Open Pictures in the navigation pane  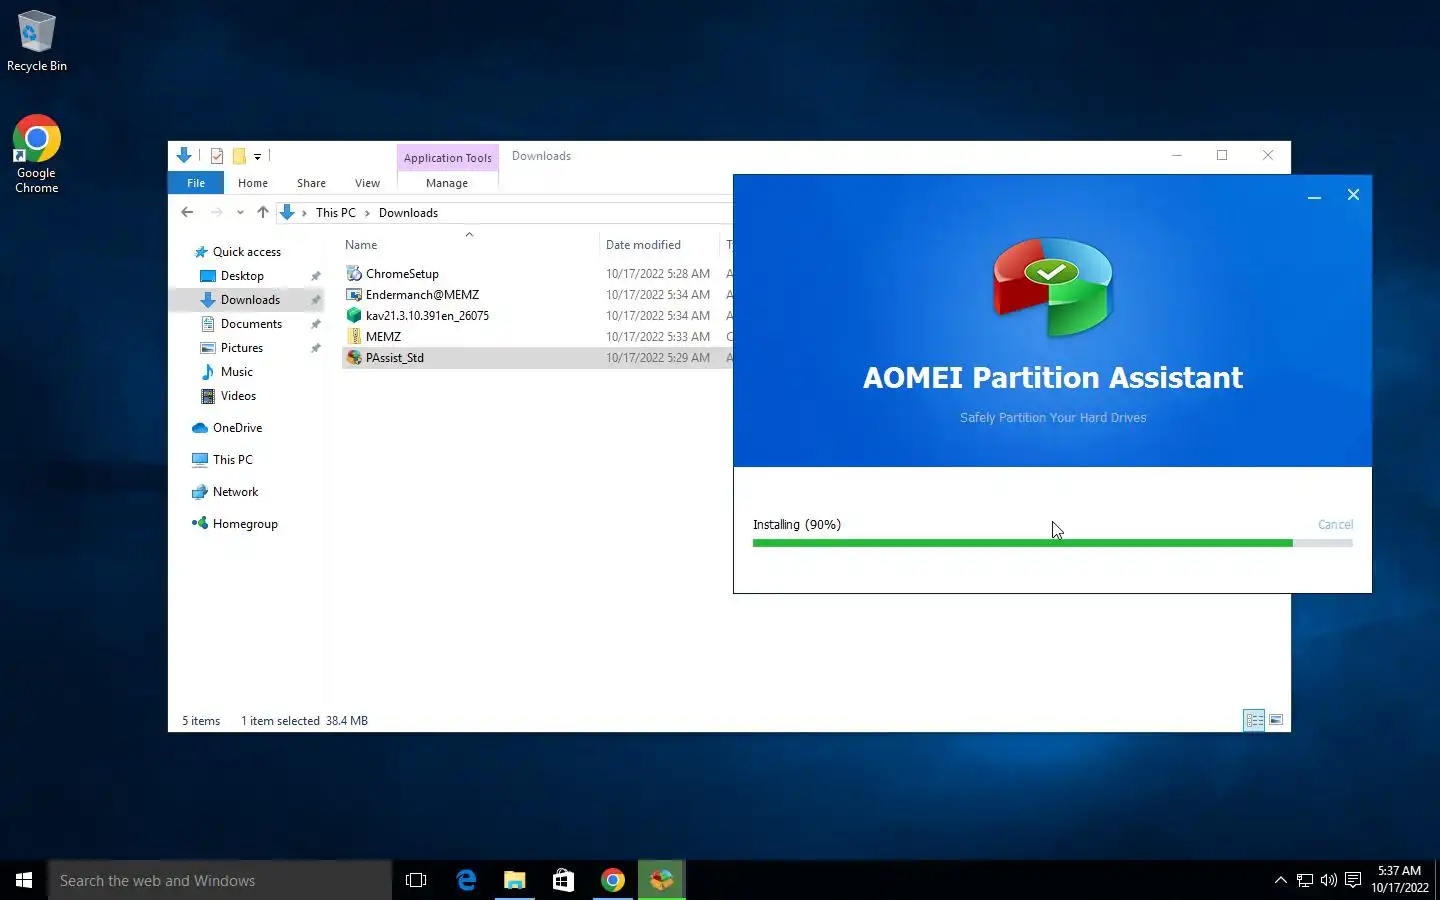[x=242, y=348]
